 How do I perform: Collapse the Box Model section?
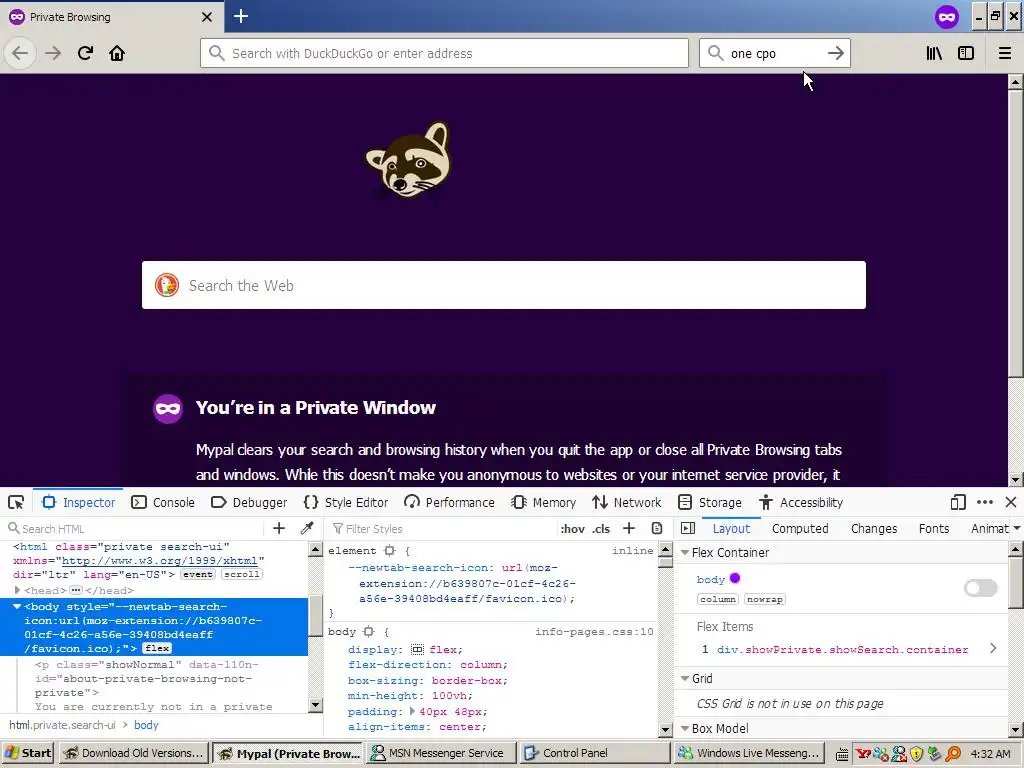(x=685, y=728)
